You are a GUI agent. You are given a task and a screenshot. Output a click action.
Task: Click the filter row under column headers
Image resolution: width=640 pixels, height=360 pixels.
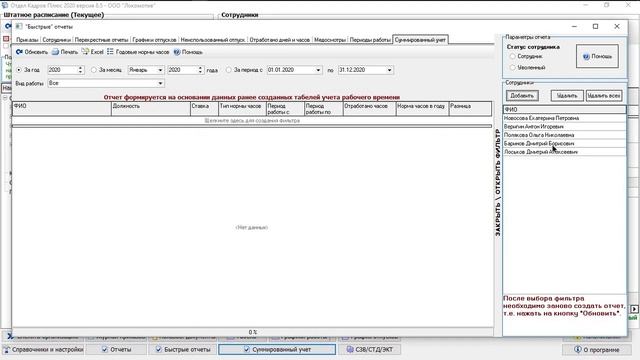coord(252,120)
